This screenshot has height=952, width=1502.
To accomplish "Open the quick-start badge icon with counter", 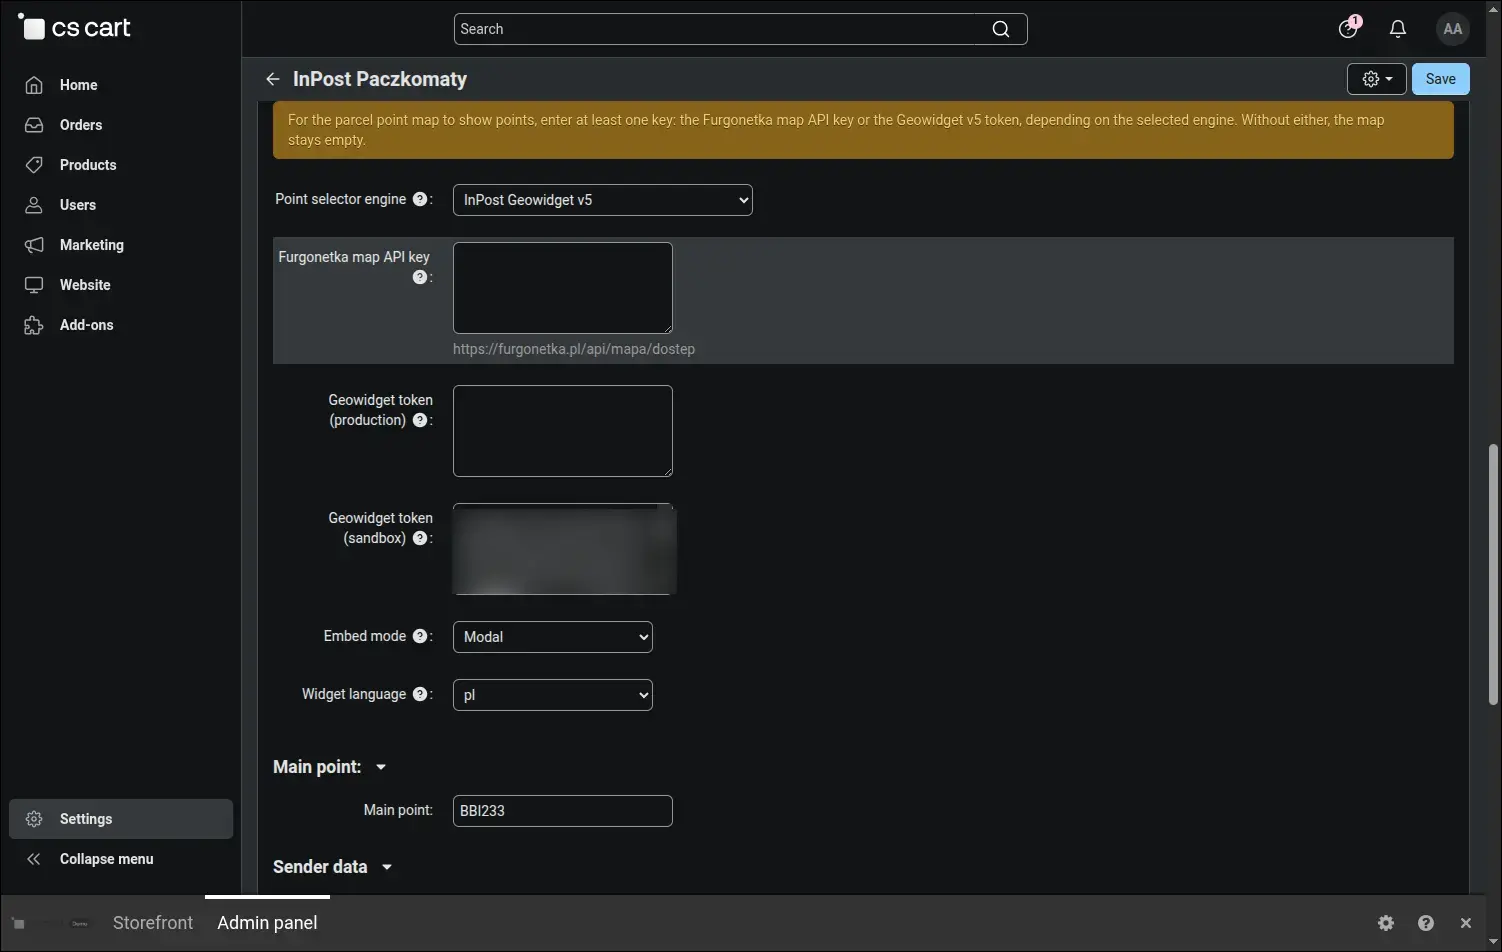I will pyautogui.click(x=1349, y=28).
